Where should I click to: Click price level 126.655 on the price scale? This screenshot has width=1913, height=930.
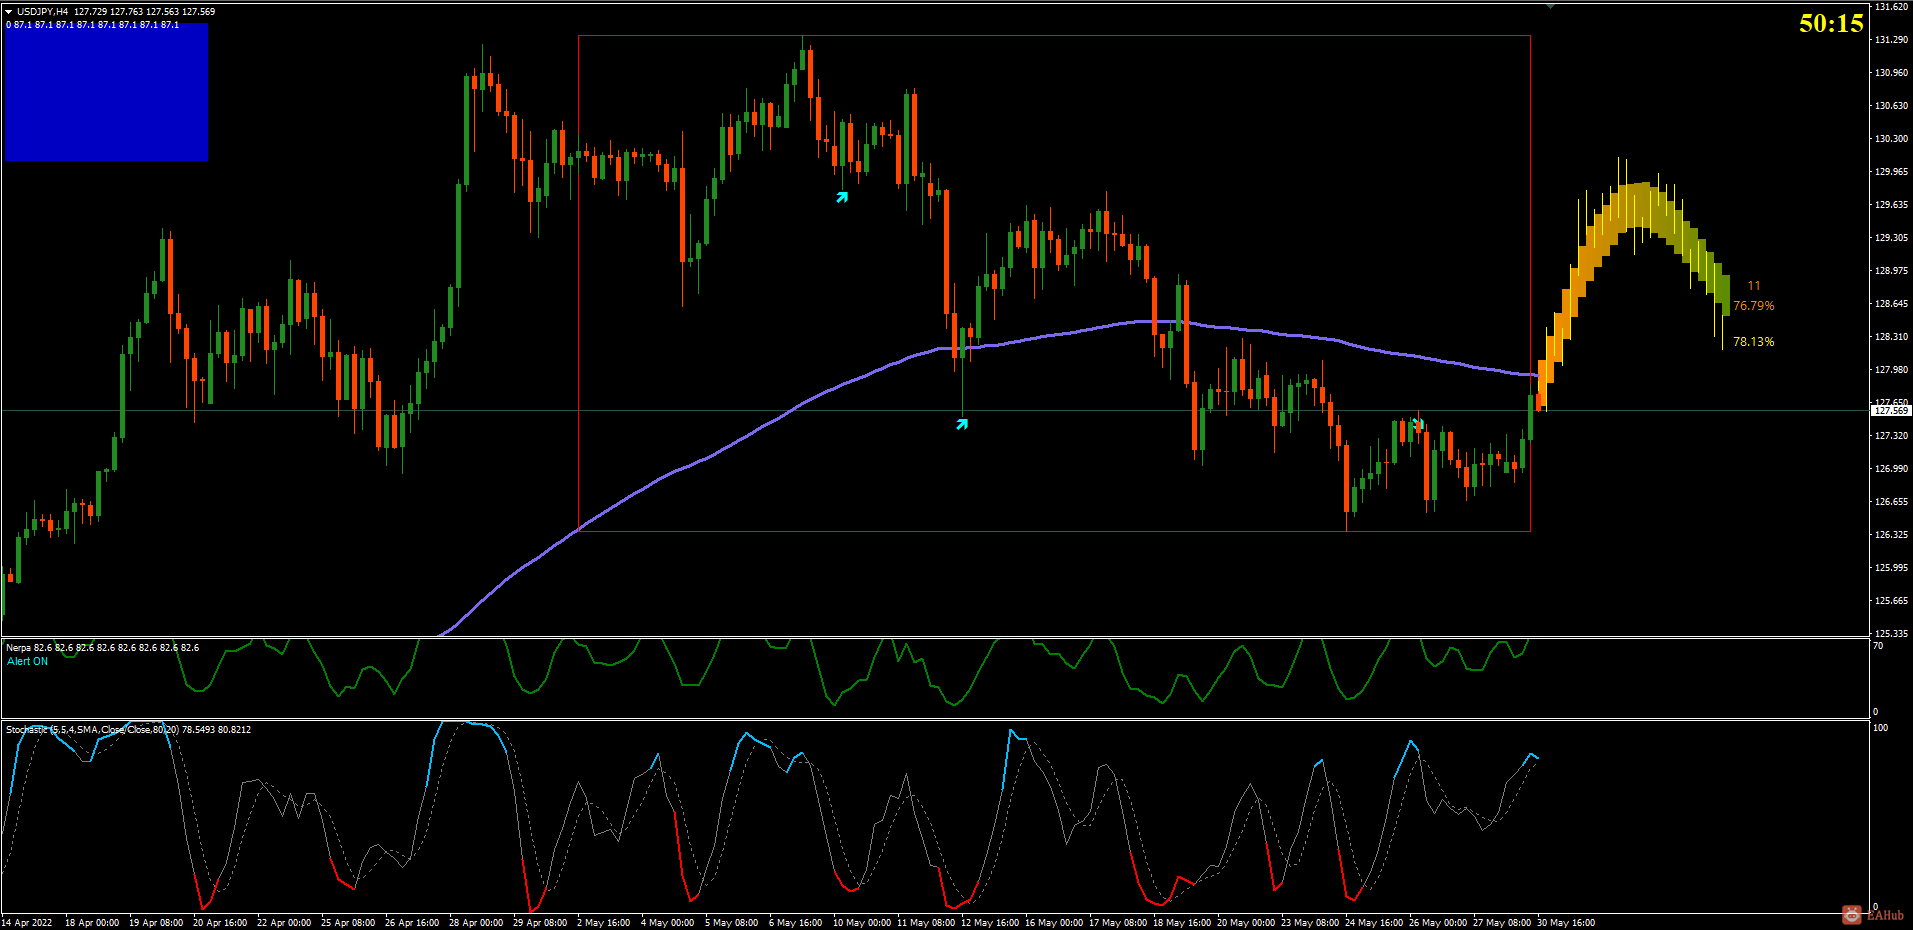[x=1891, y=502]
